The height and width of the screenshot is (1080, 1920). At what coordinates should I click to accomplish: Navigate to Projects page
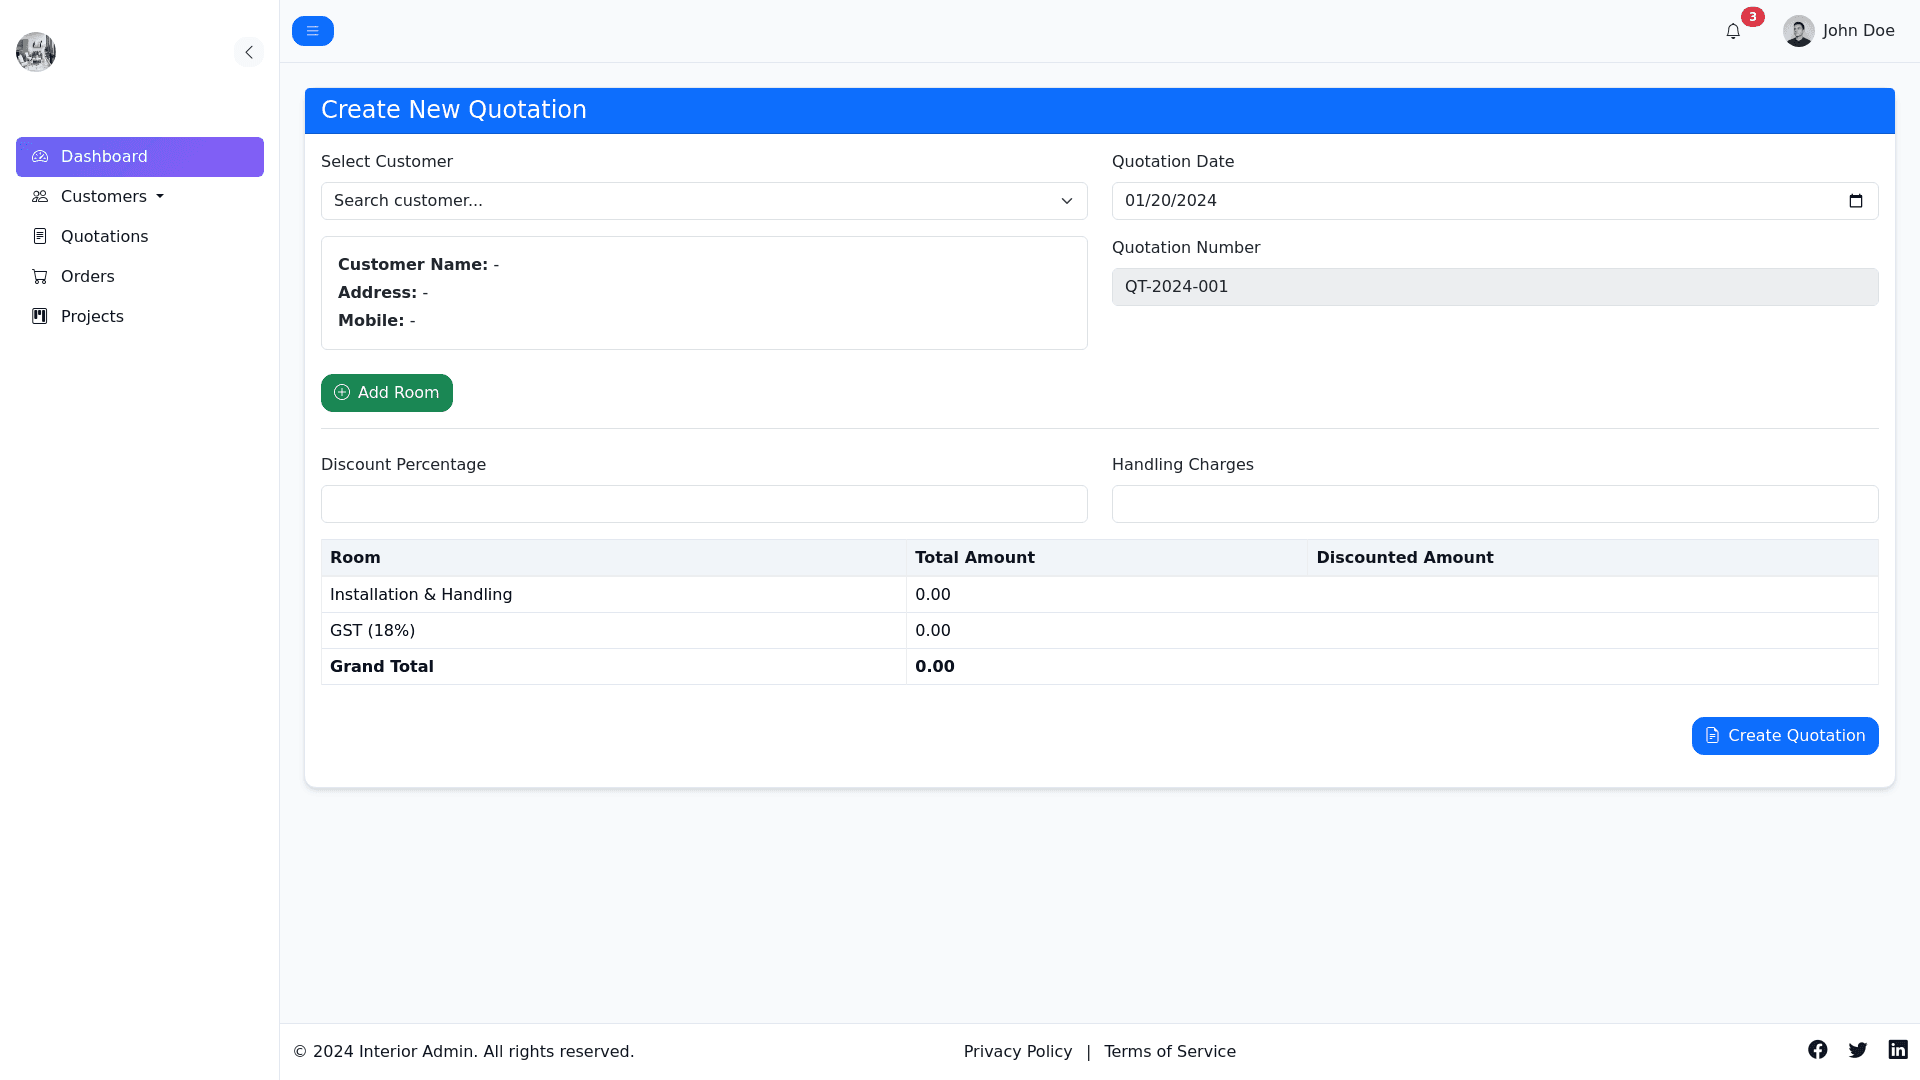tap(92, 317)
